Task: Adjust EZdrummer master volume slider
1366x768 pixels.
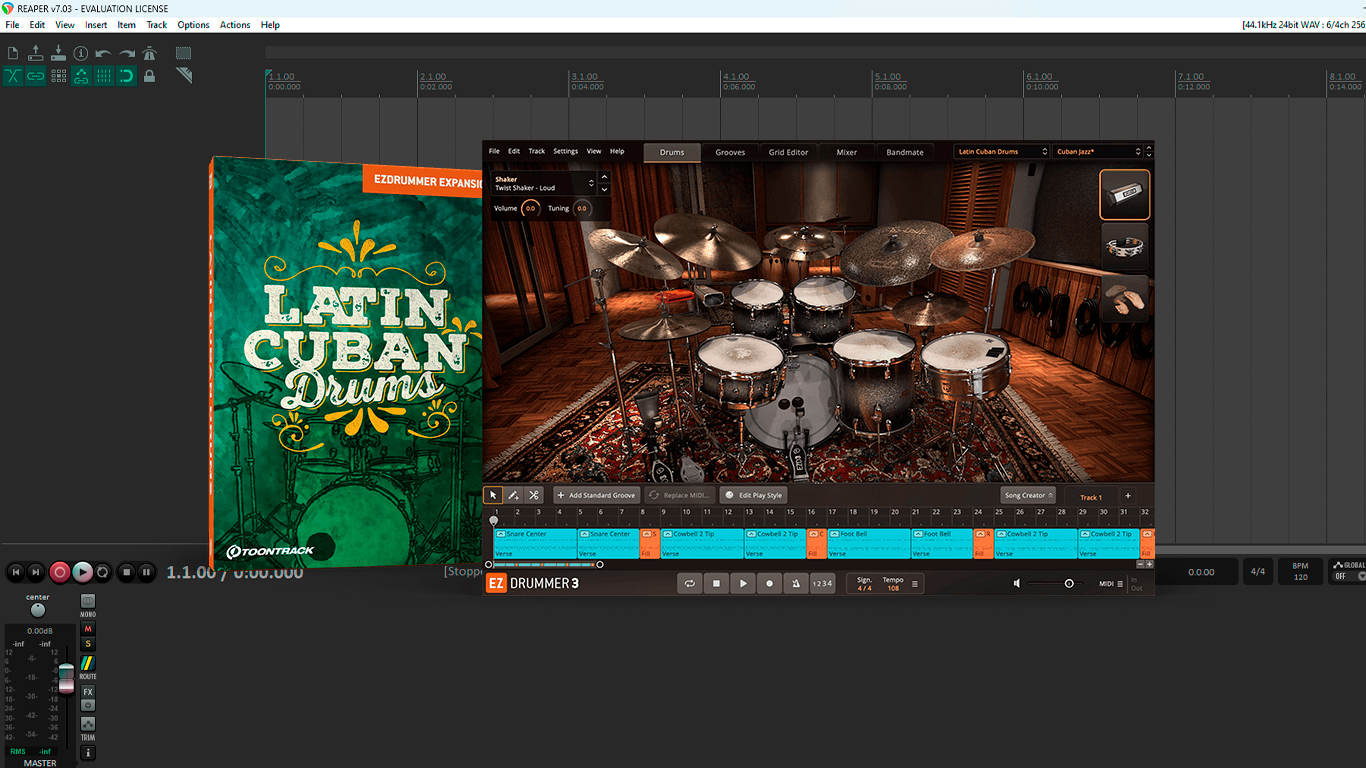Action: coord(1056,583)
